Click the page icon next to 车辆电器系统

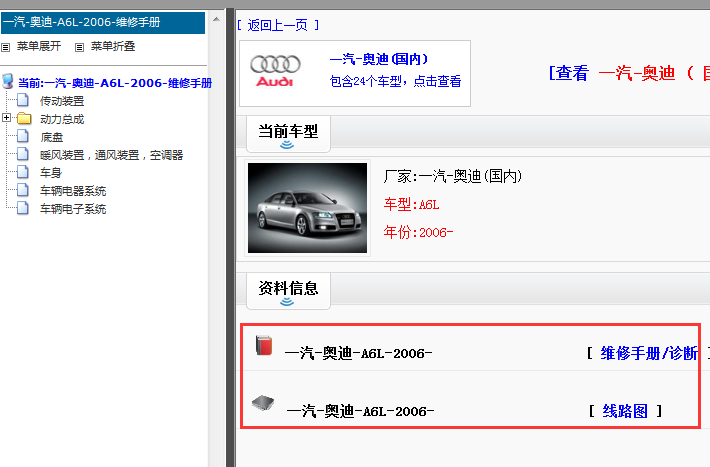pyautogui.click(x=23, y=190)
